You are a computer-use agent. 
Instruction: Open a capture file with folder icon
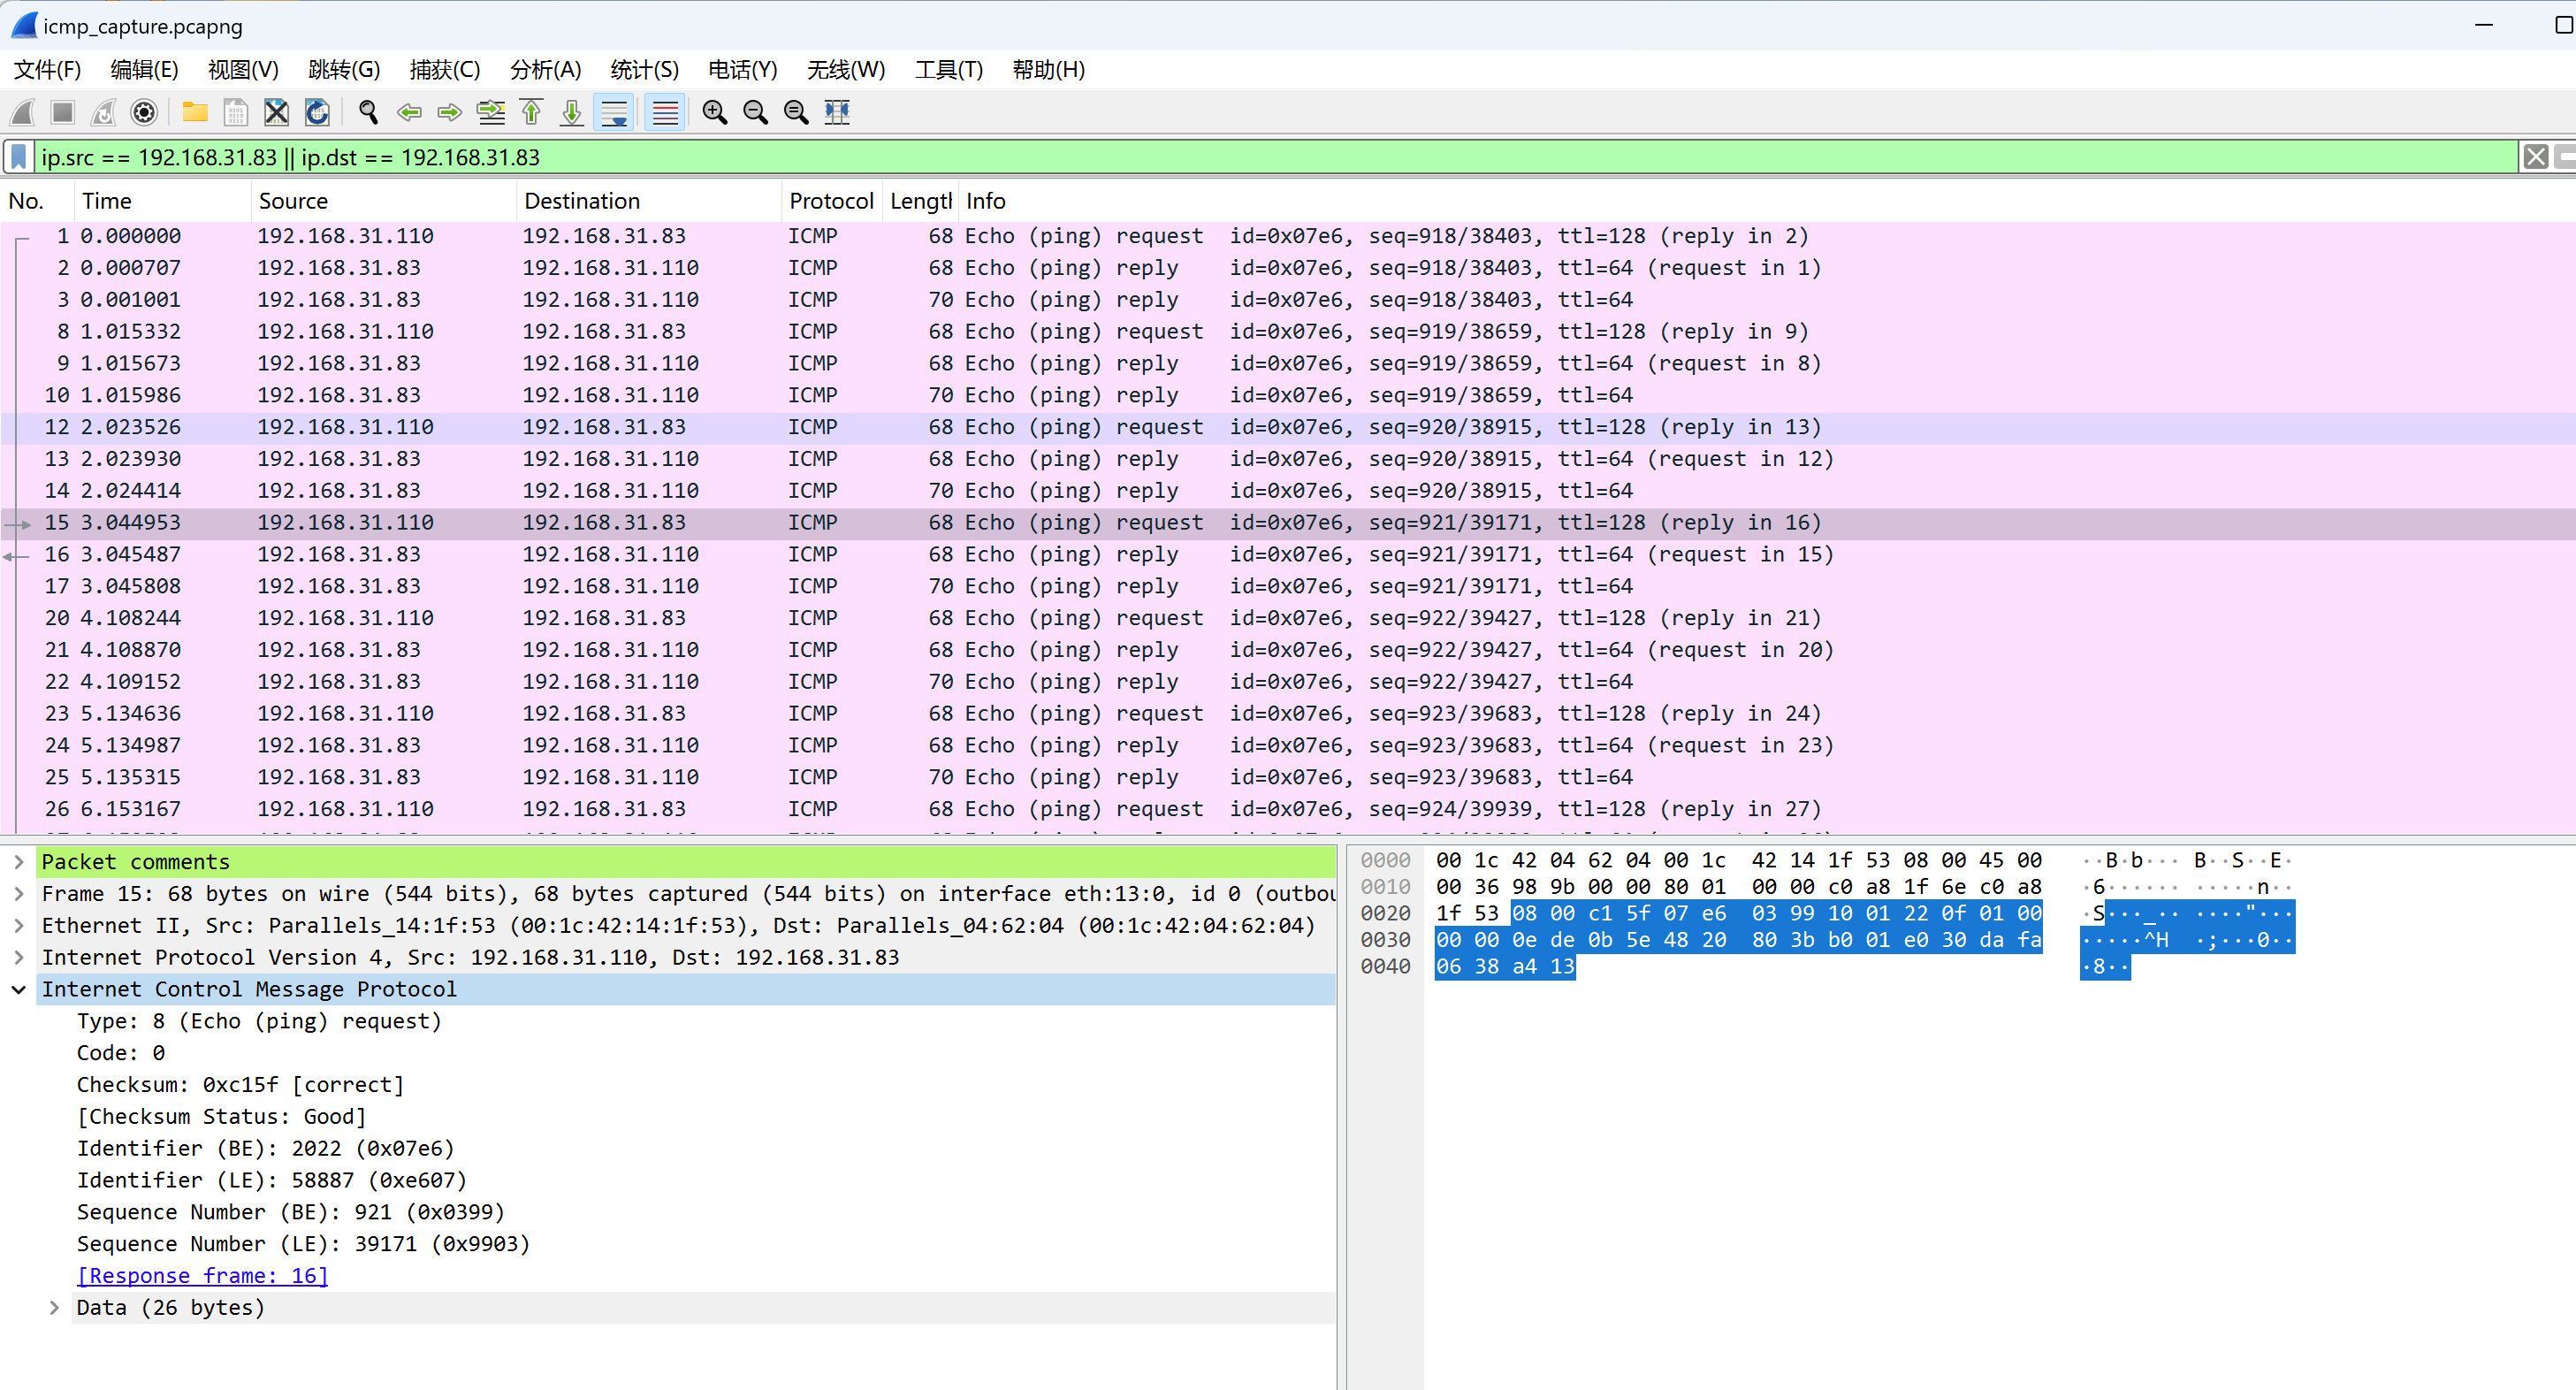pos(195,112)
